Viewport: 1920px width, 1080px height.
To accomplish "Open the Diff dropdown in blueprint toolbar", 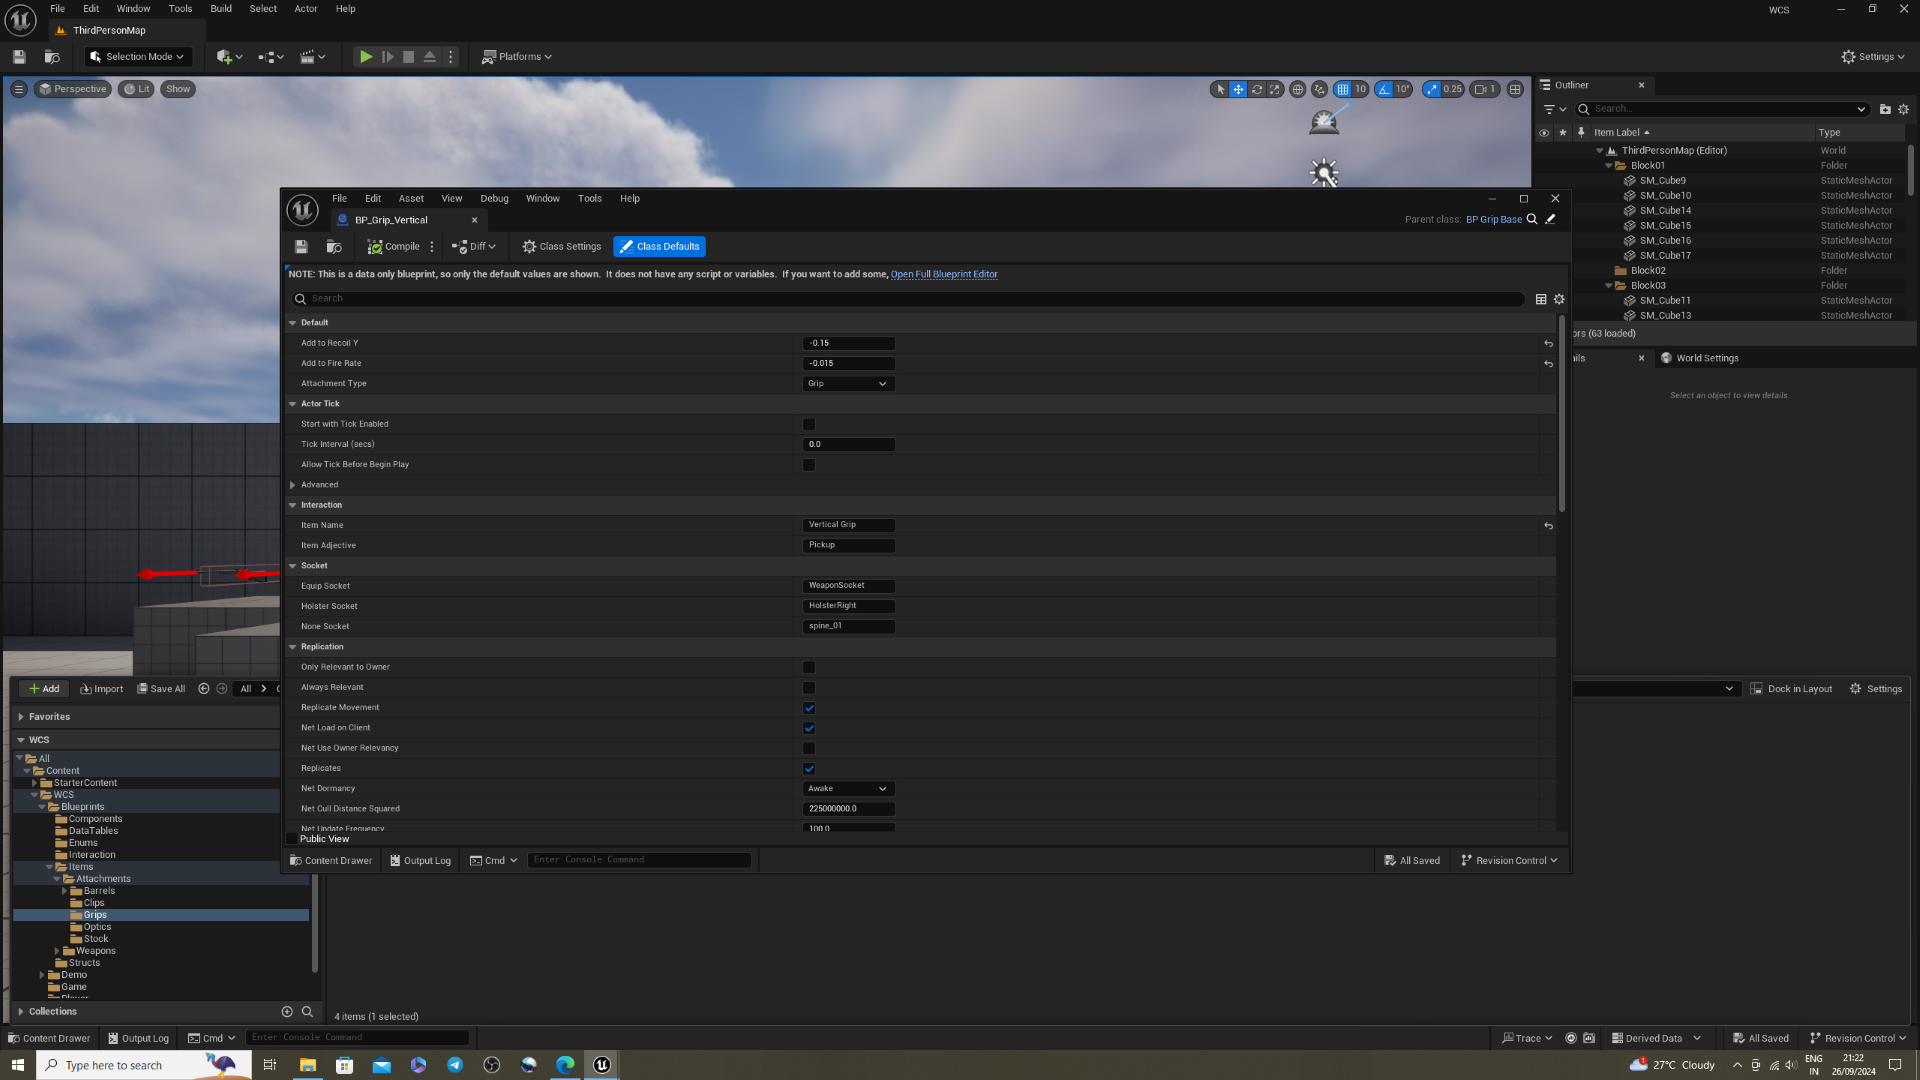I will pyautogui.click(x=474, y=247).
